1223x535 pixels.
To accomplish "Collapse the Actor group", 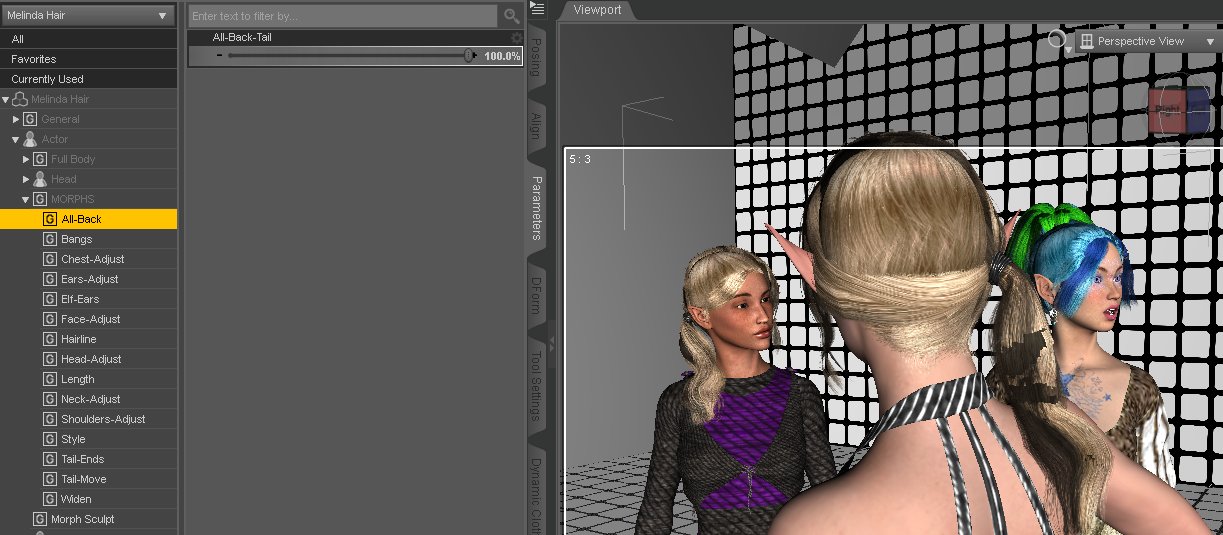I will (16, 139).
